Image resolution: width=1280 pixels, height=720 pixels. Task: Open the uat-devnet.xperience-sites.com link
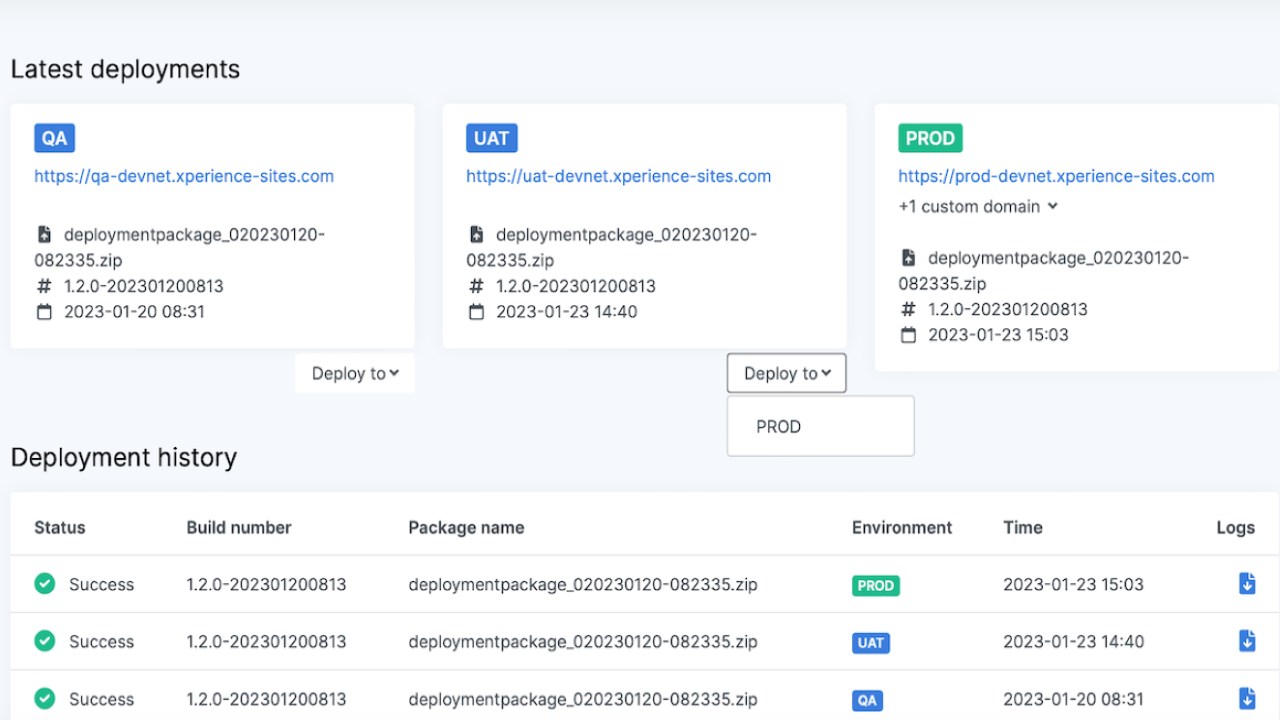[618, 176]
